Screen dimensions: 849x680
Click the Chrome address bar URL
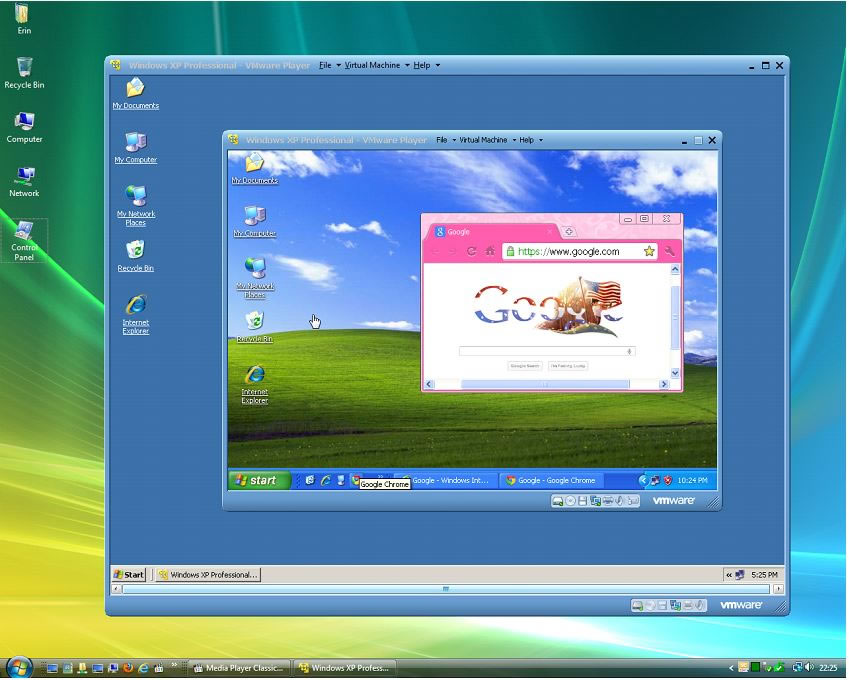click(x=569, y=251)
